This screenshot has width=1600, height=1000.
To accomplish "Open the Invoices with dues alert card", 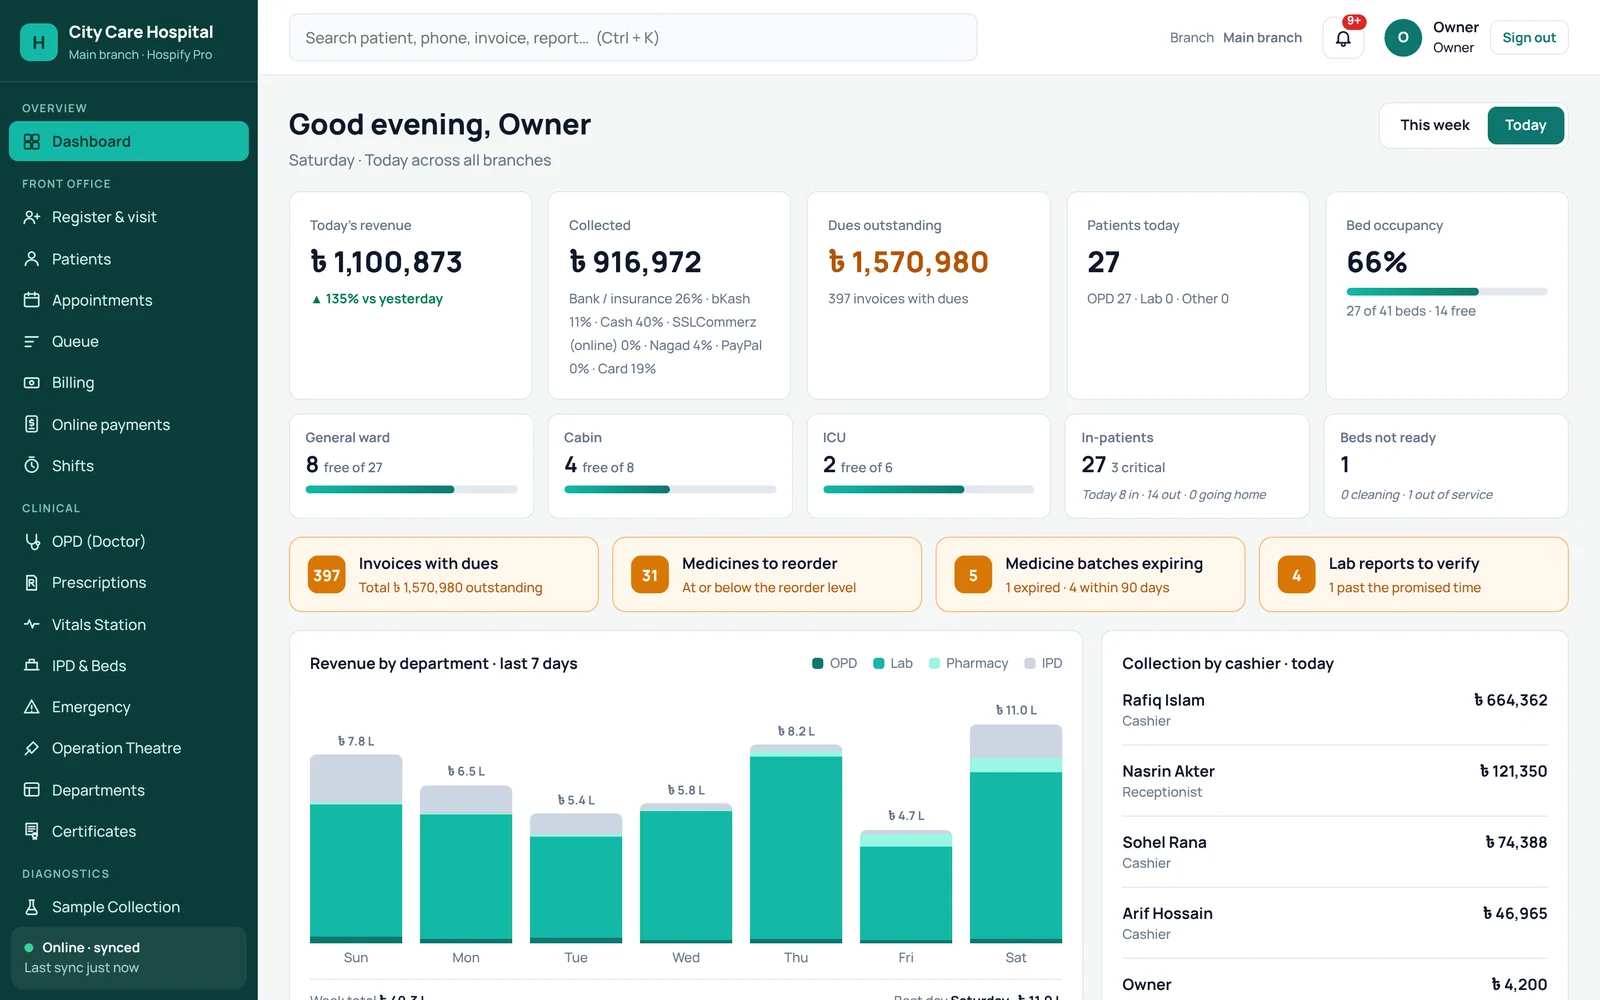I will click(444, 575).
